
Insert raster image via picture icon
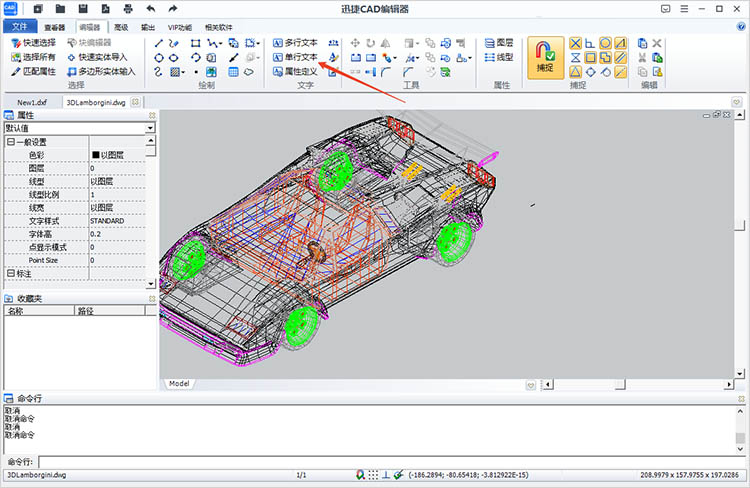211,72
